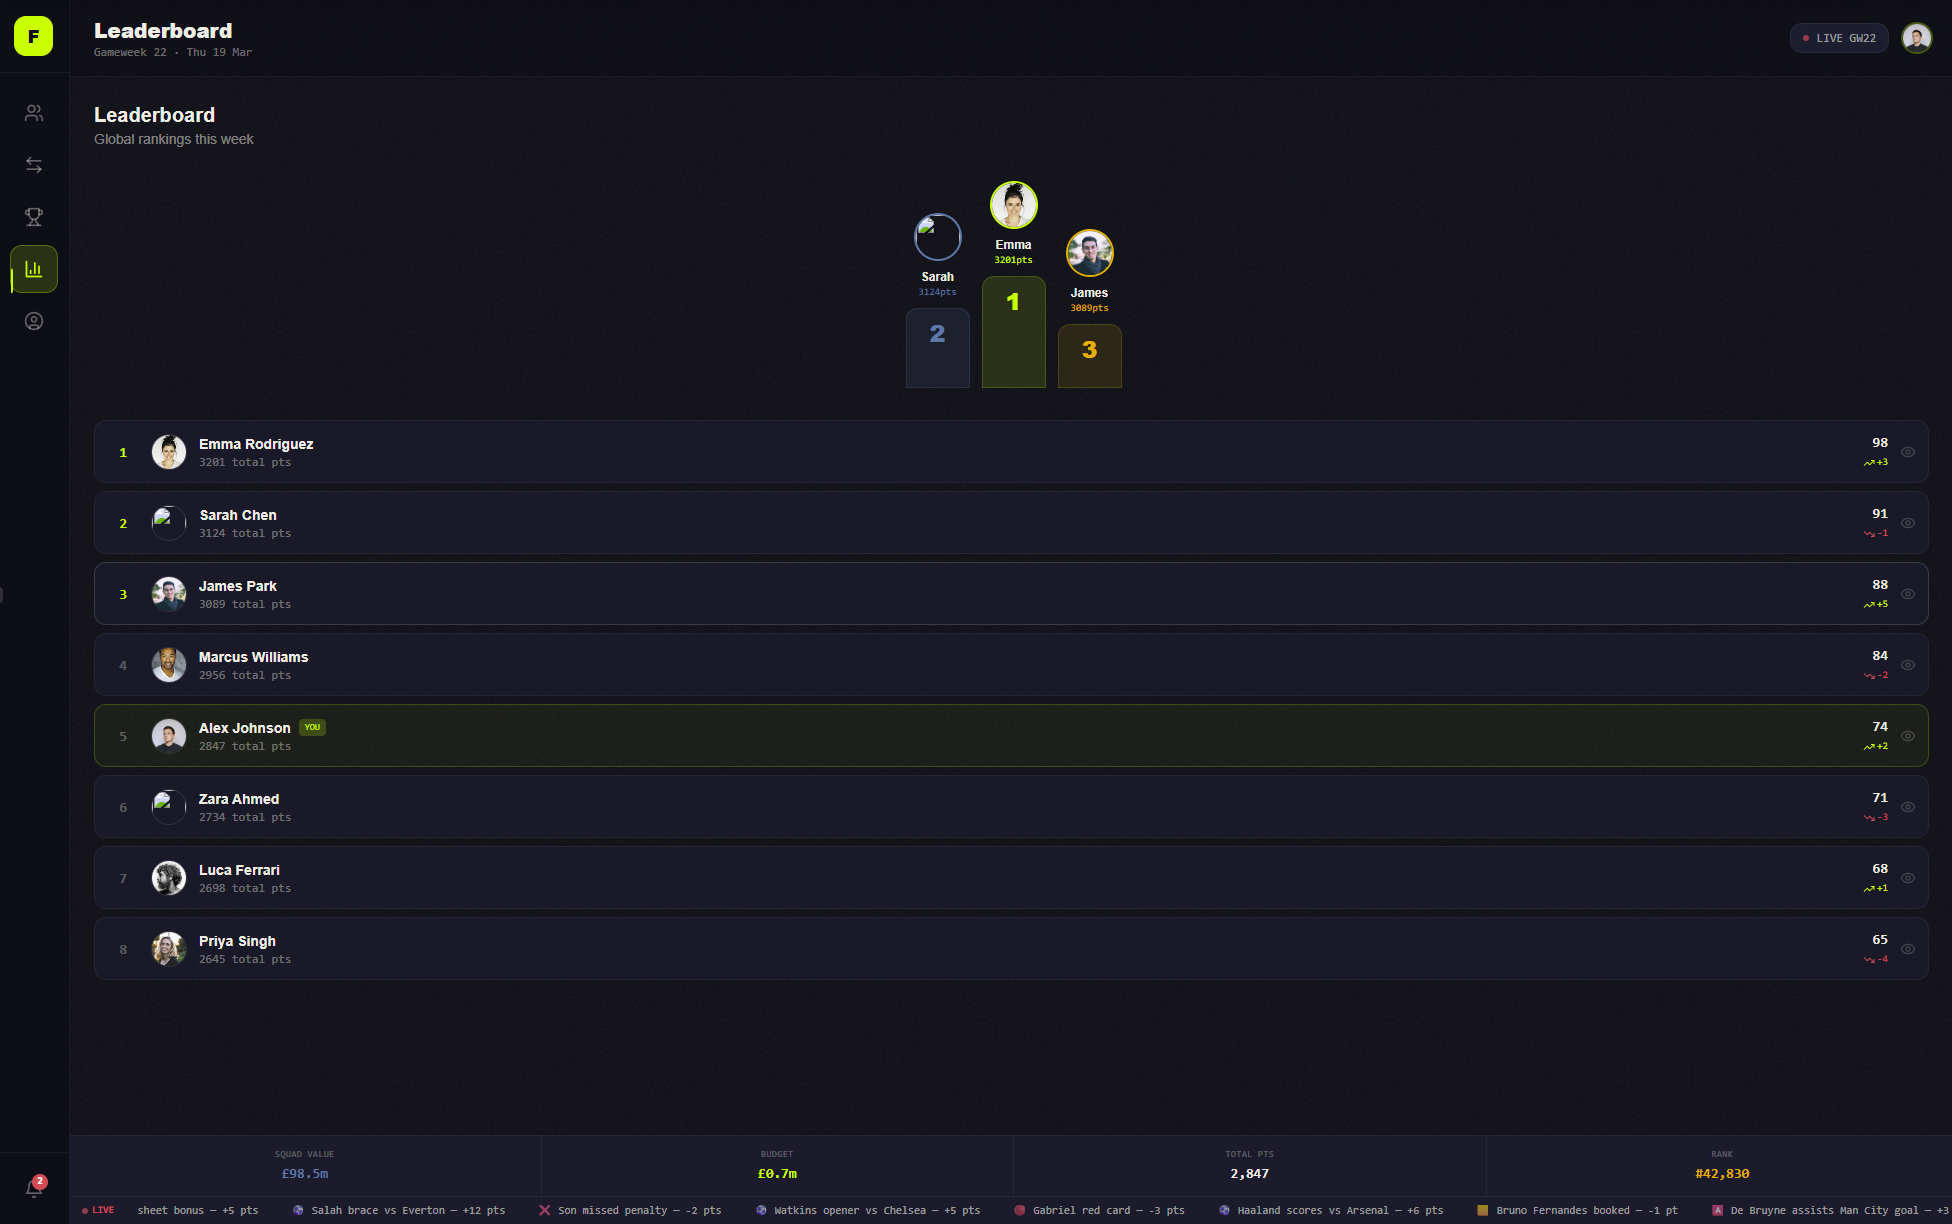Open the notifications bell with badge
1952x1224 pixels.
click(34, 1187)
